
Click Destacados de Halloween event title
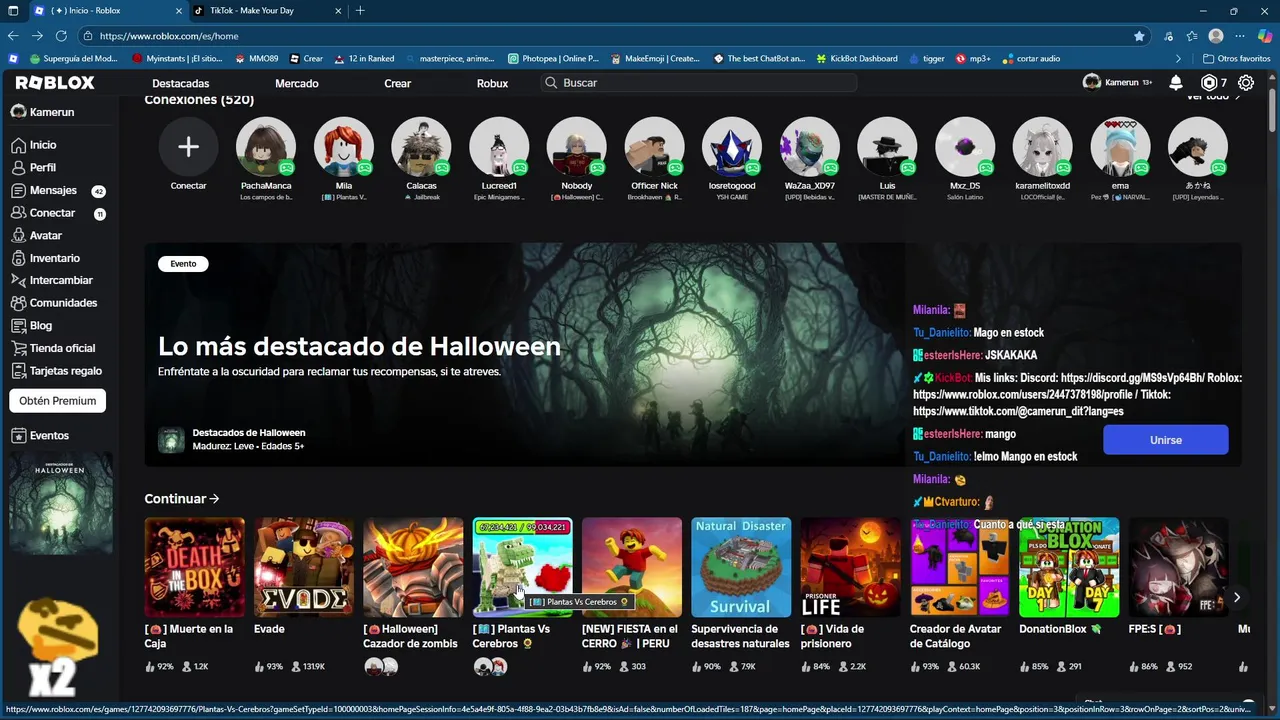pos(249,433)
